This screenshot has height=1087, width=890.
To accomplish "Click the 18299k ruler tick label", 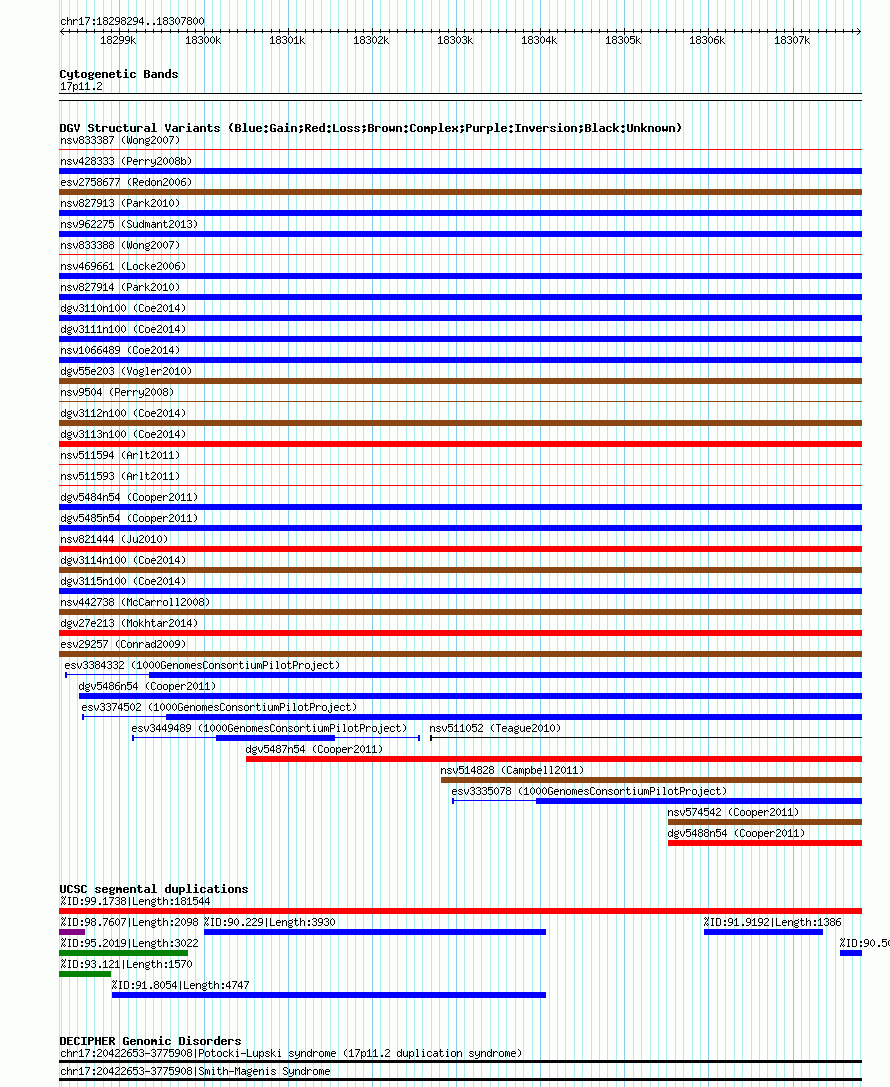I will pos(118,40).
